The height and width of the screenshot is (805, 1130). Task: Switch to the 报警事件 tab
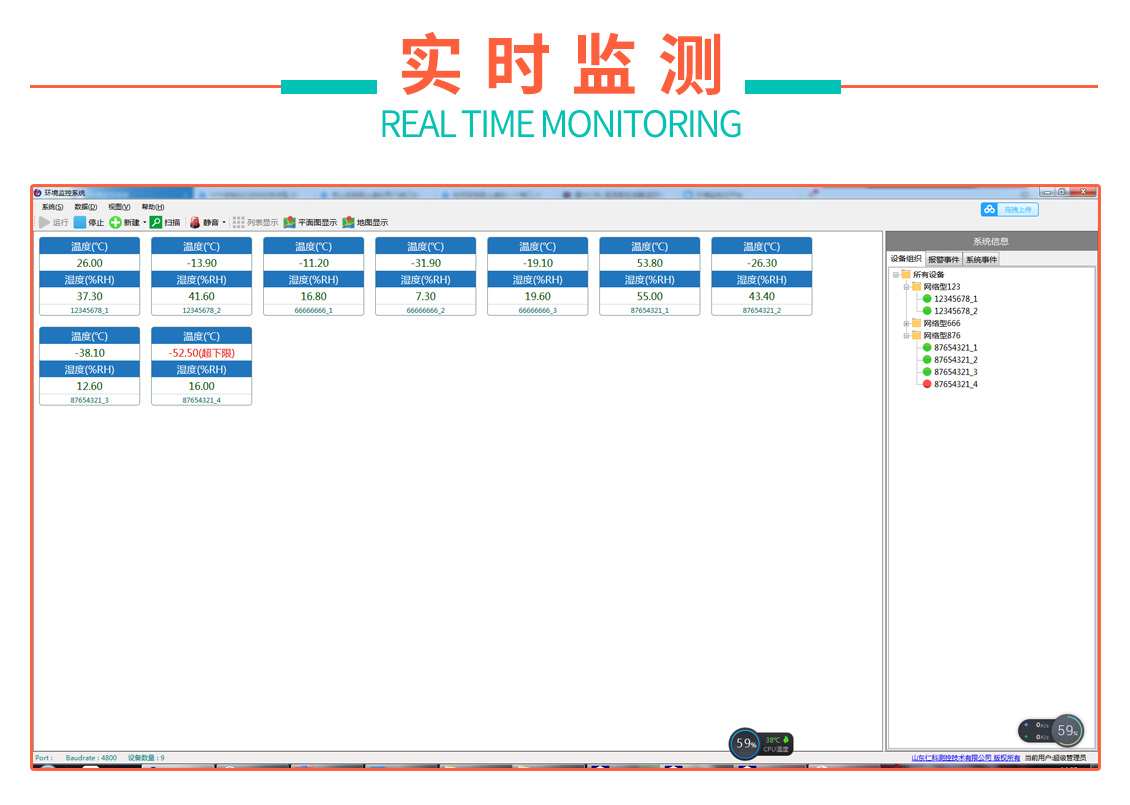pos(943,260)
